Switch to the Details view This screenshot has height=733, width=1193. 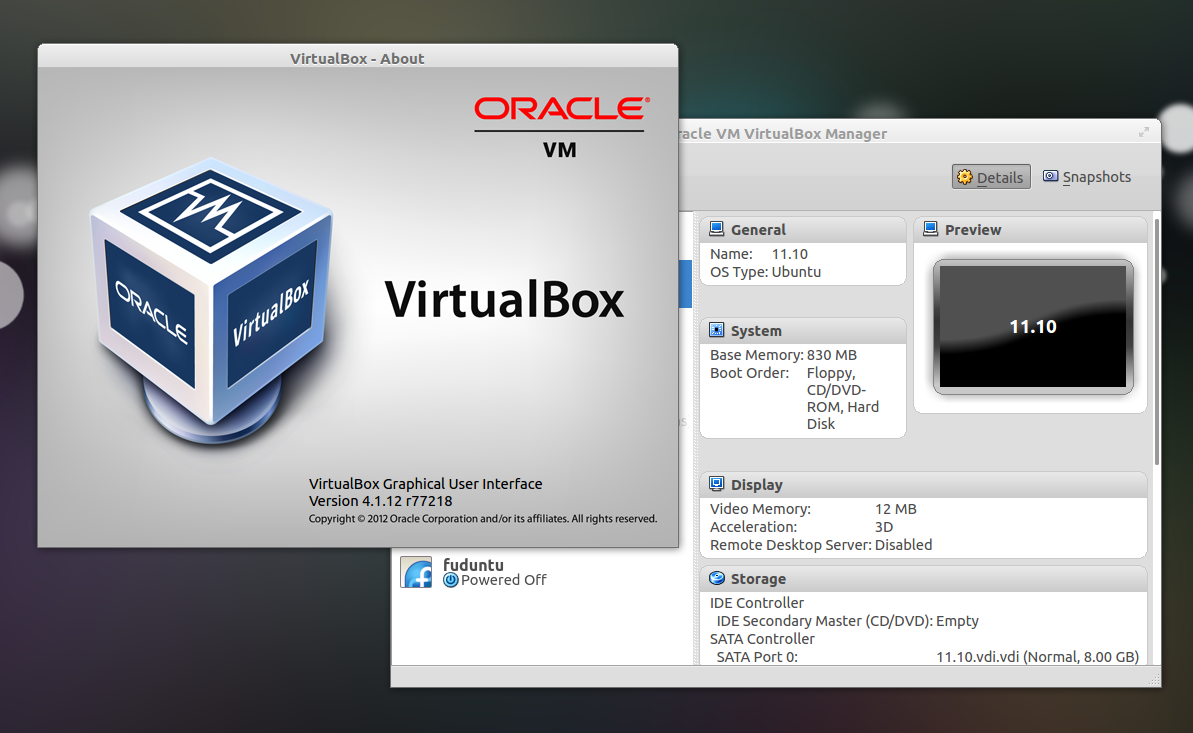990,176
